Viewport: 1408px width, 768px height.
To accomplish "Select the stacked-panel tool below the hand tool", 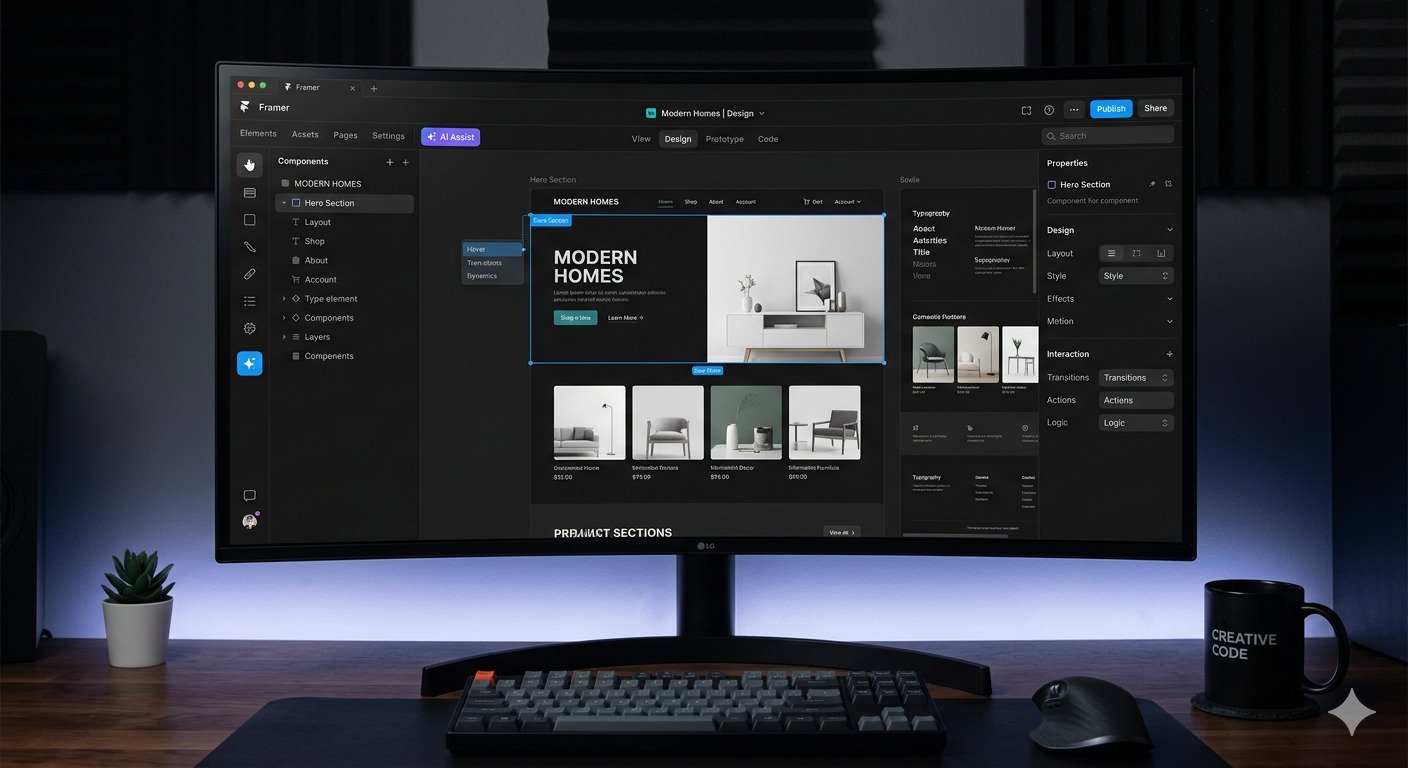I will 250,193.
